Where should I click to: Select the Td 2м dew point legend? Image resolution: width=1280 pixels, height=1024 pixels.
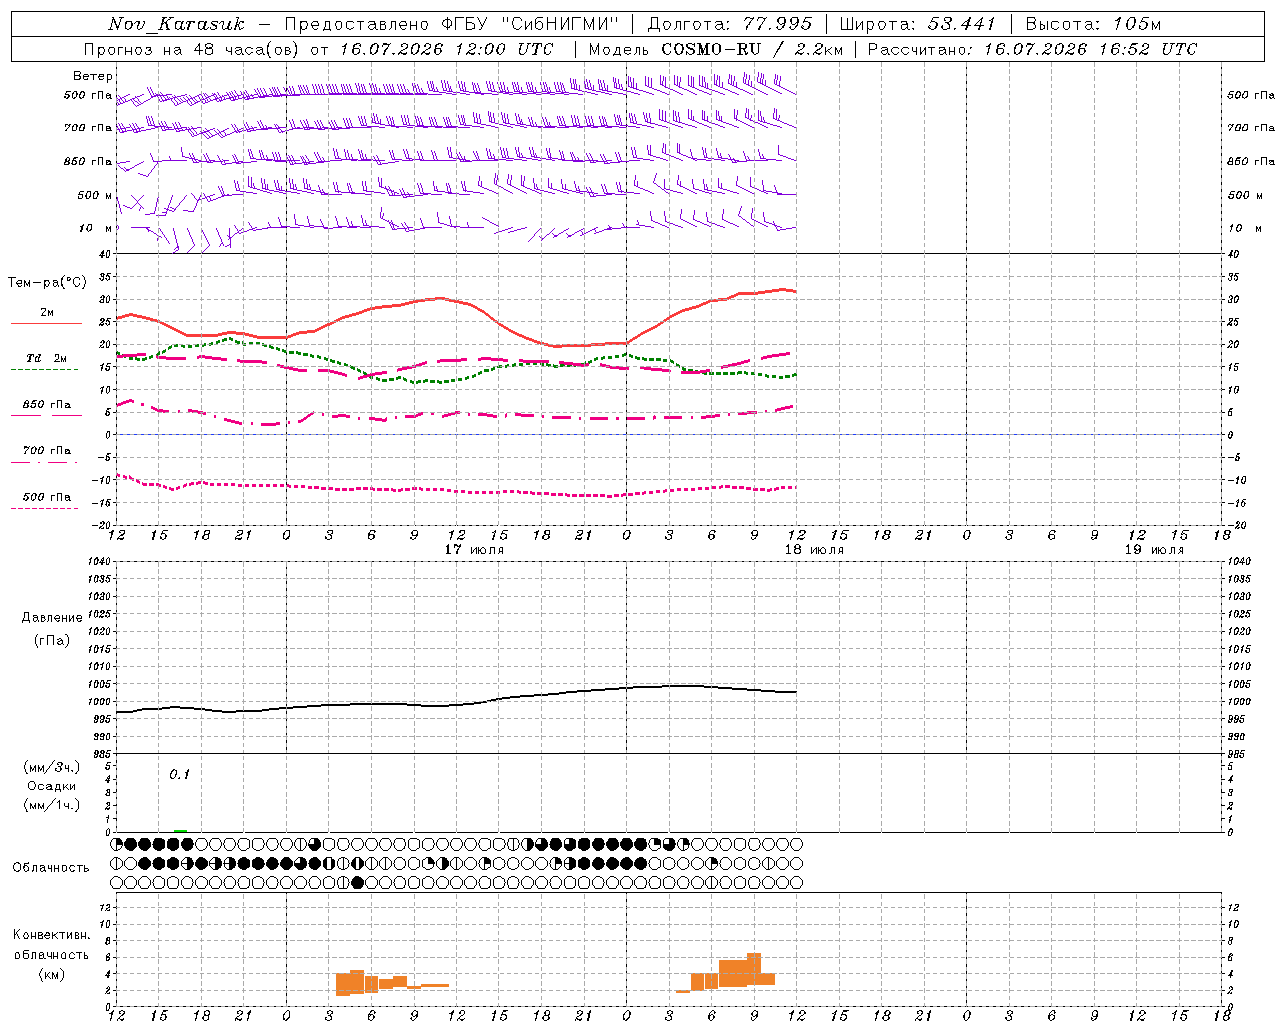(x=46, y=362)
